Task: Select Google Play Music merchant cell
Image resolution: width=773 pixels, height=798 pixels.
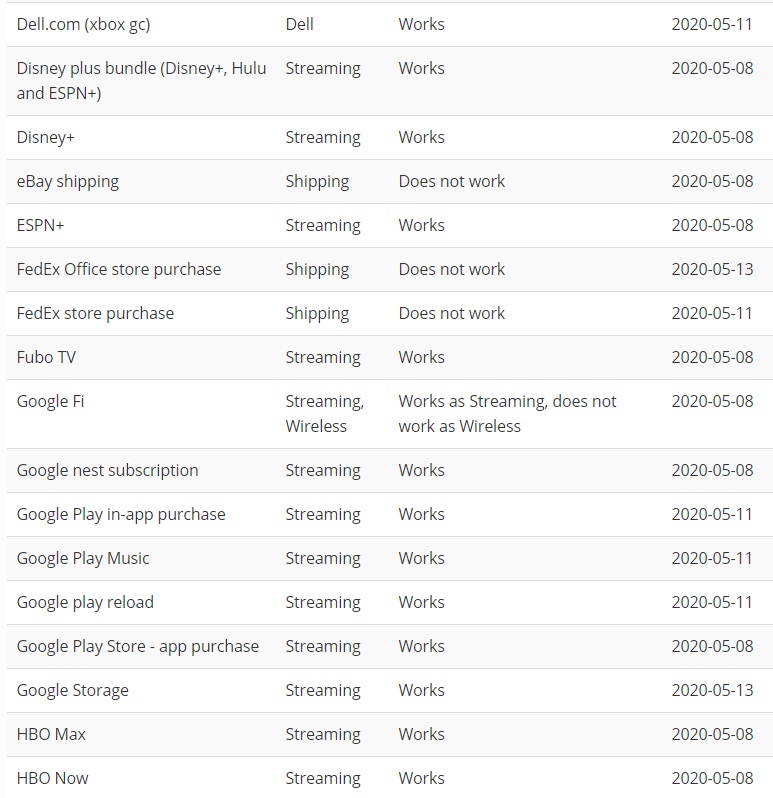Action: 83,559
